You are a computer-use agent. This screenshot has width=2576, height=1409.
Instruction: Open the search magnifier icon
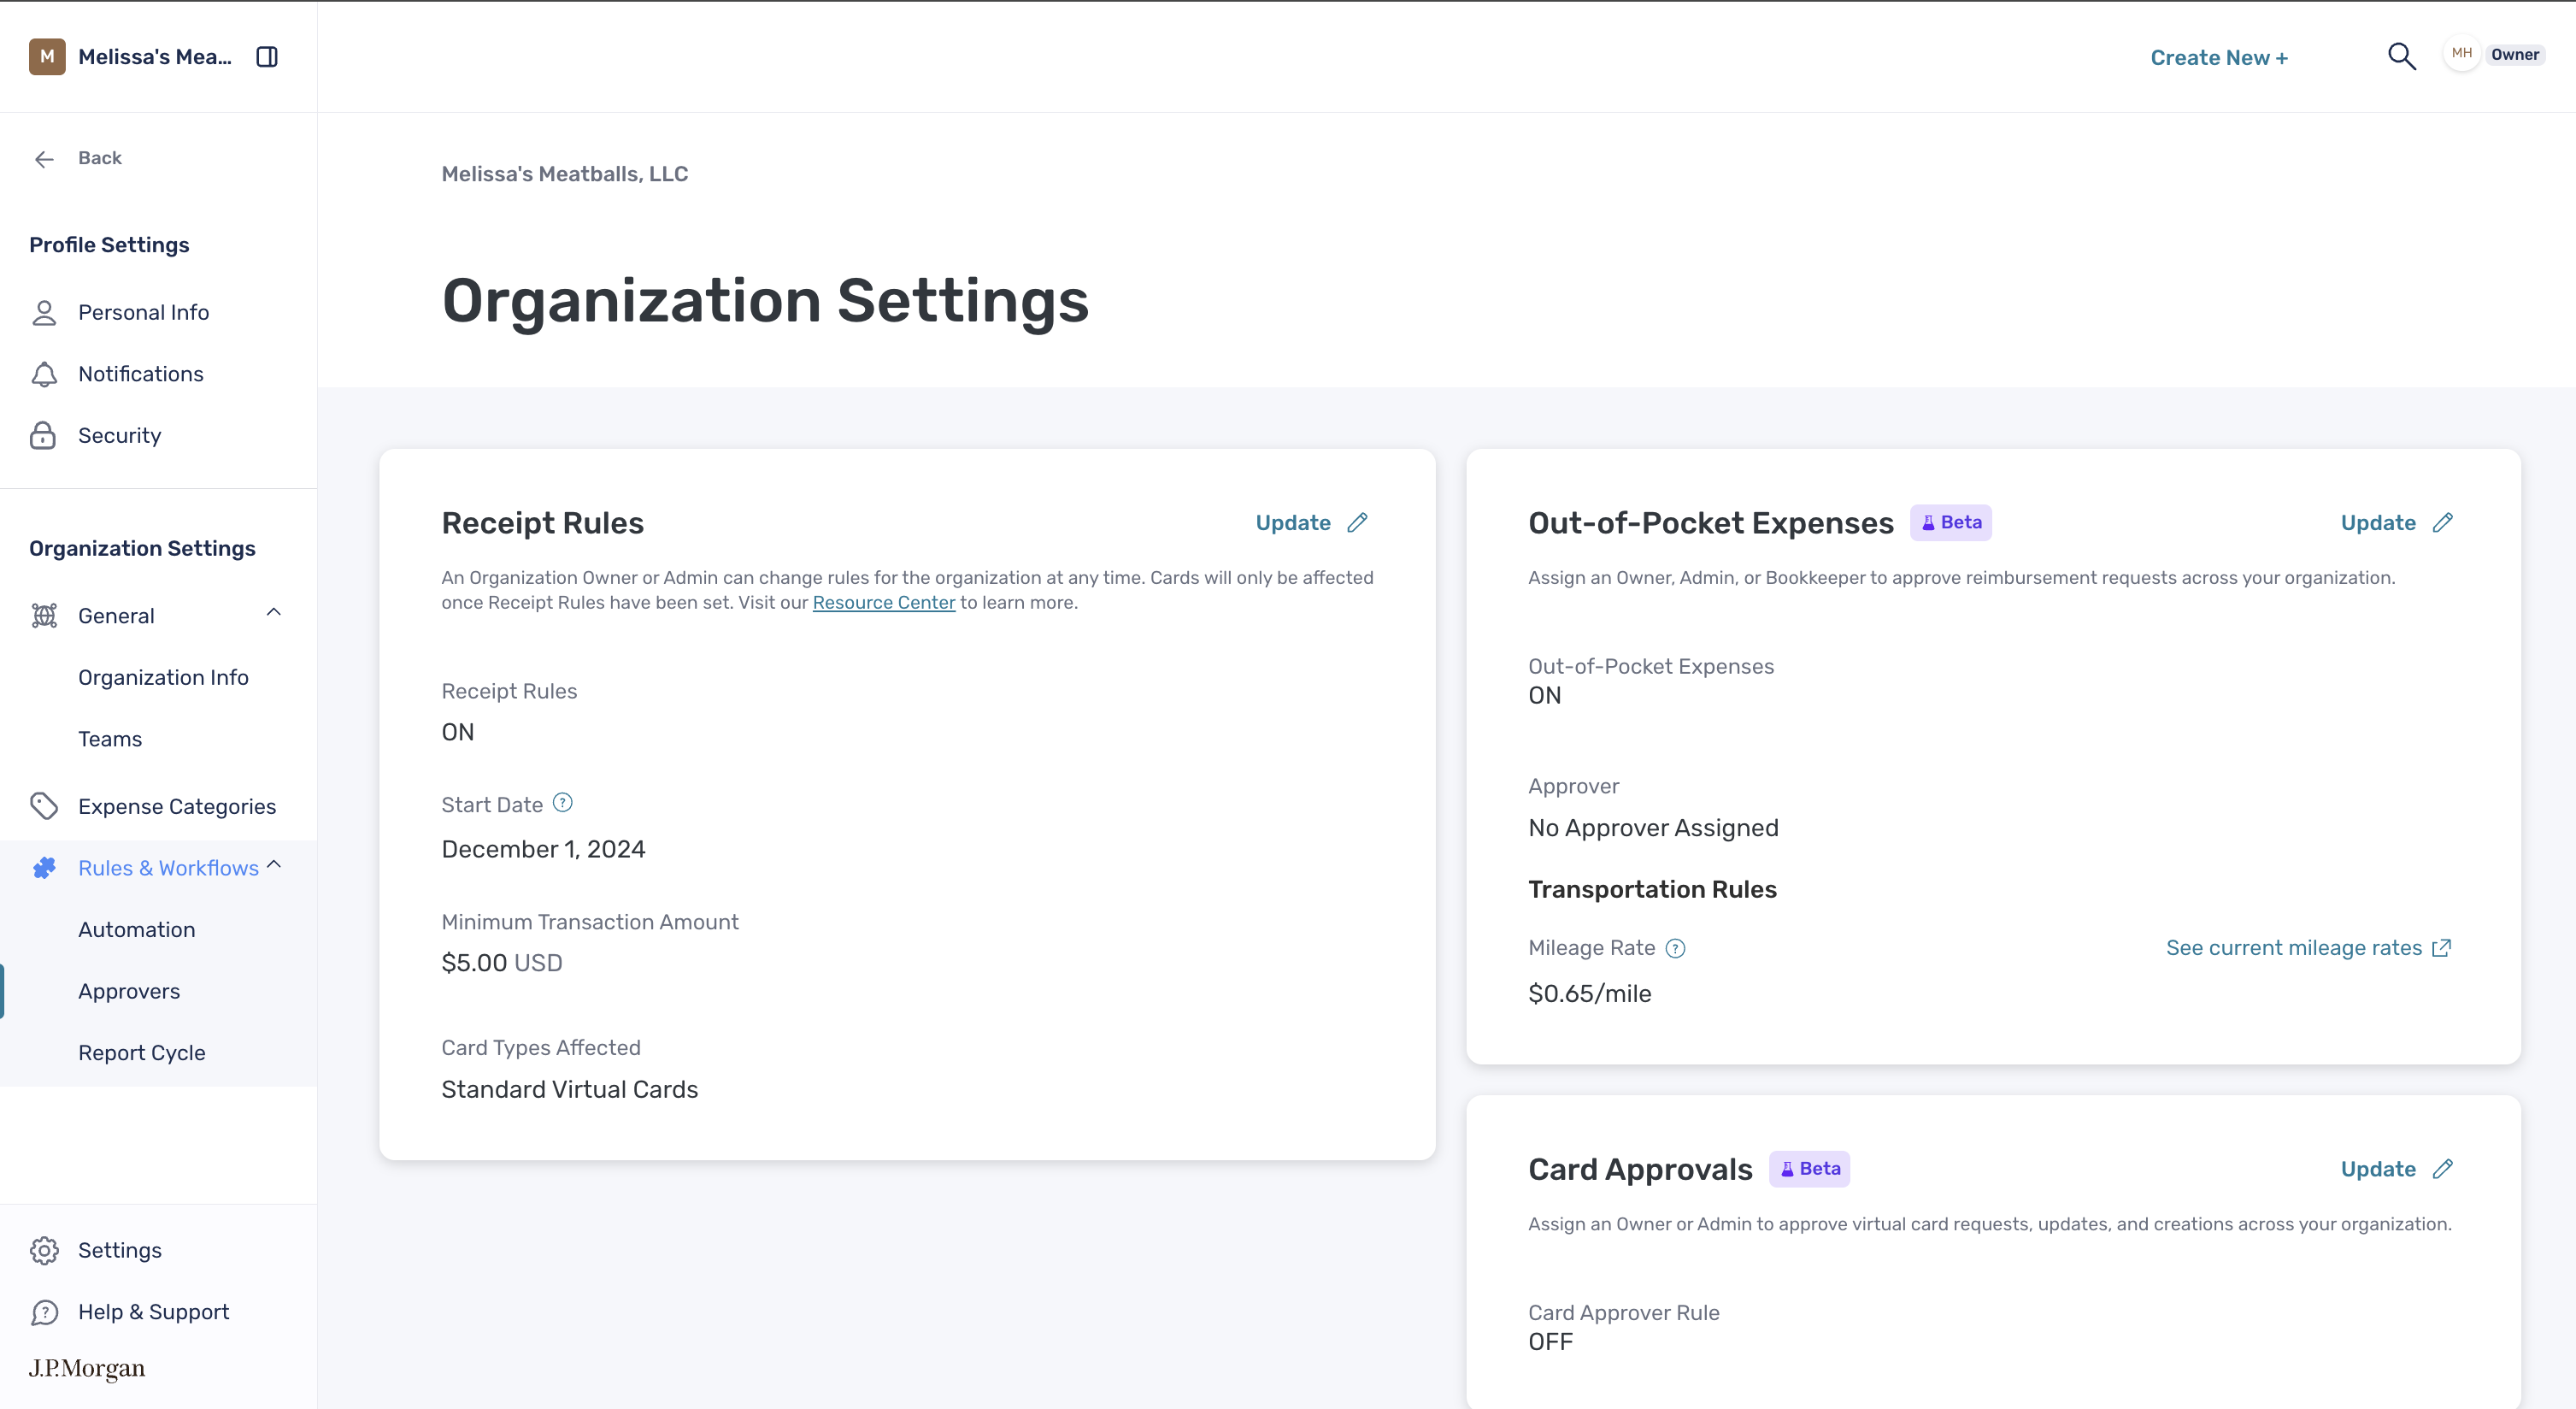click(2401, 56)
